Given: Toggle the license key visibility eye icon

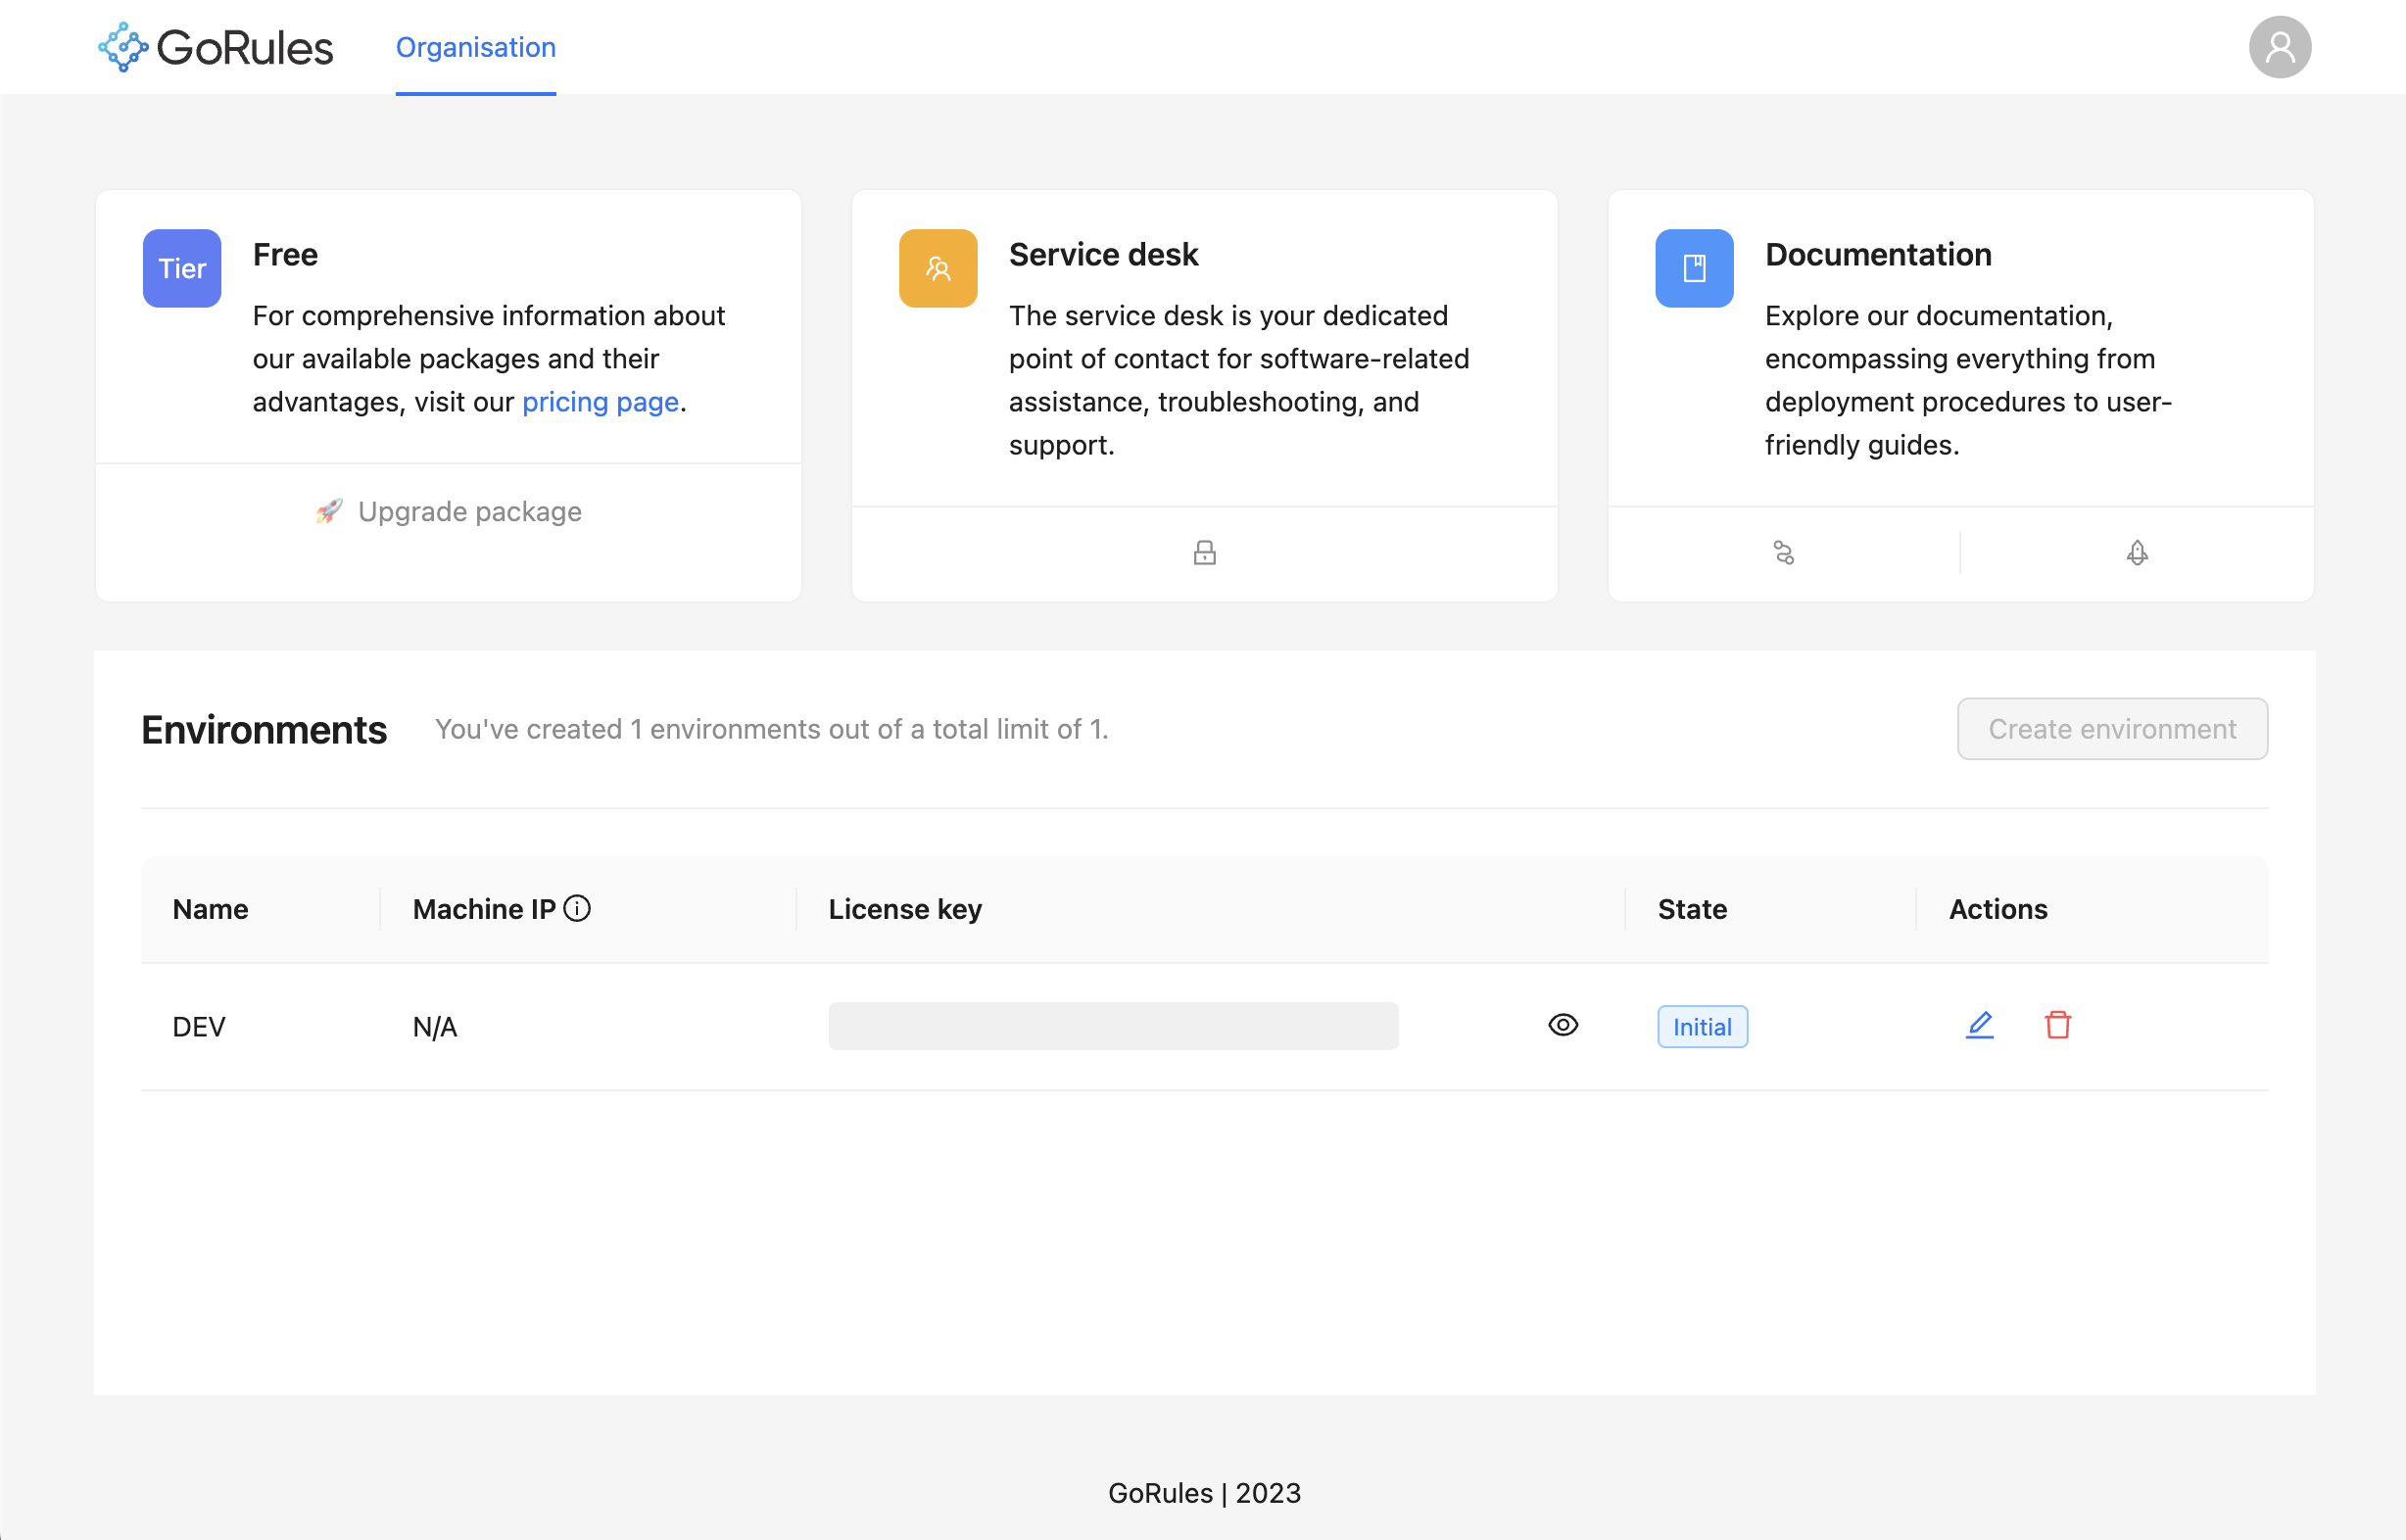Looking at the screenshot, I should (x=1561, y=1026).
